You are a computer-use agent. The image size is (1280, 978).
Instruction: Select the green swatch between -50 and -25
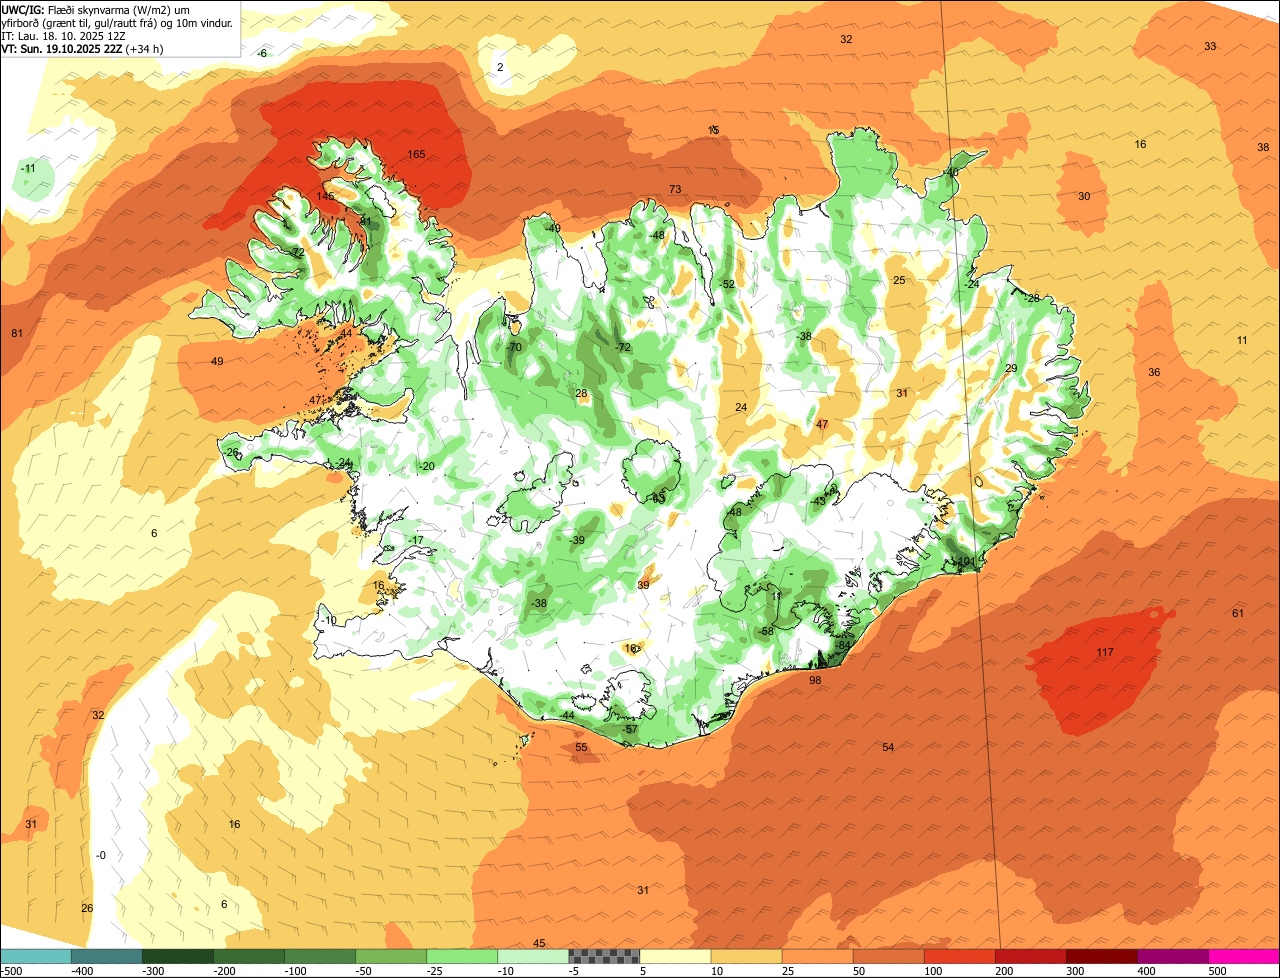391,956
